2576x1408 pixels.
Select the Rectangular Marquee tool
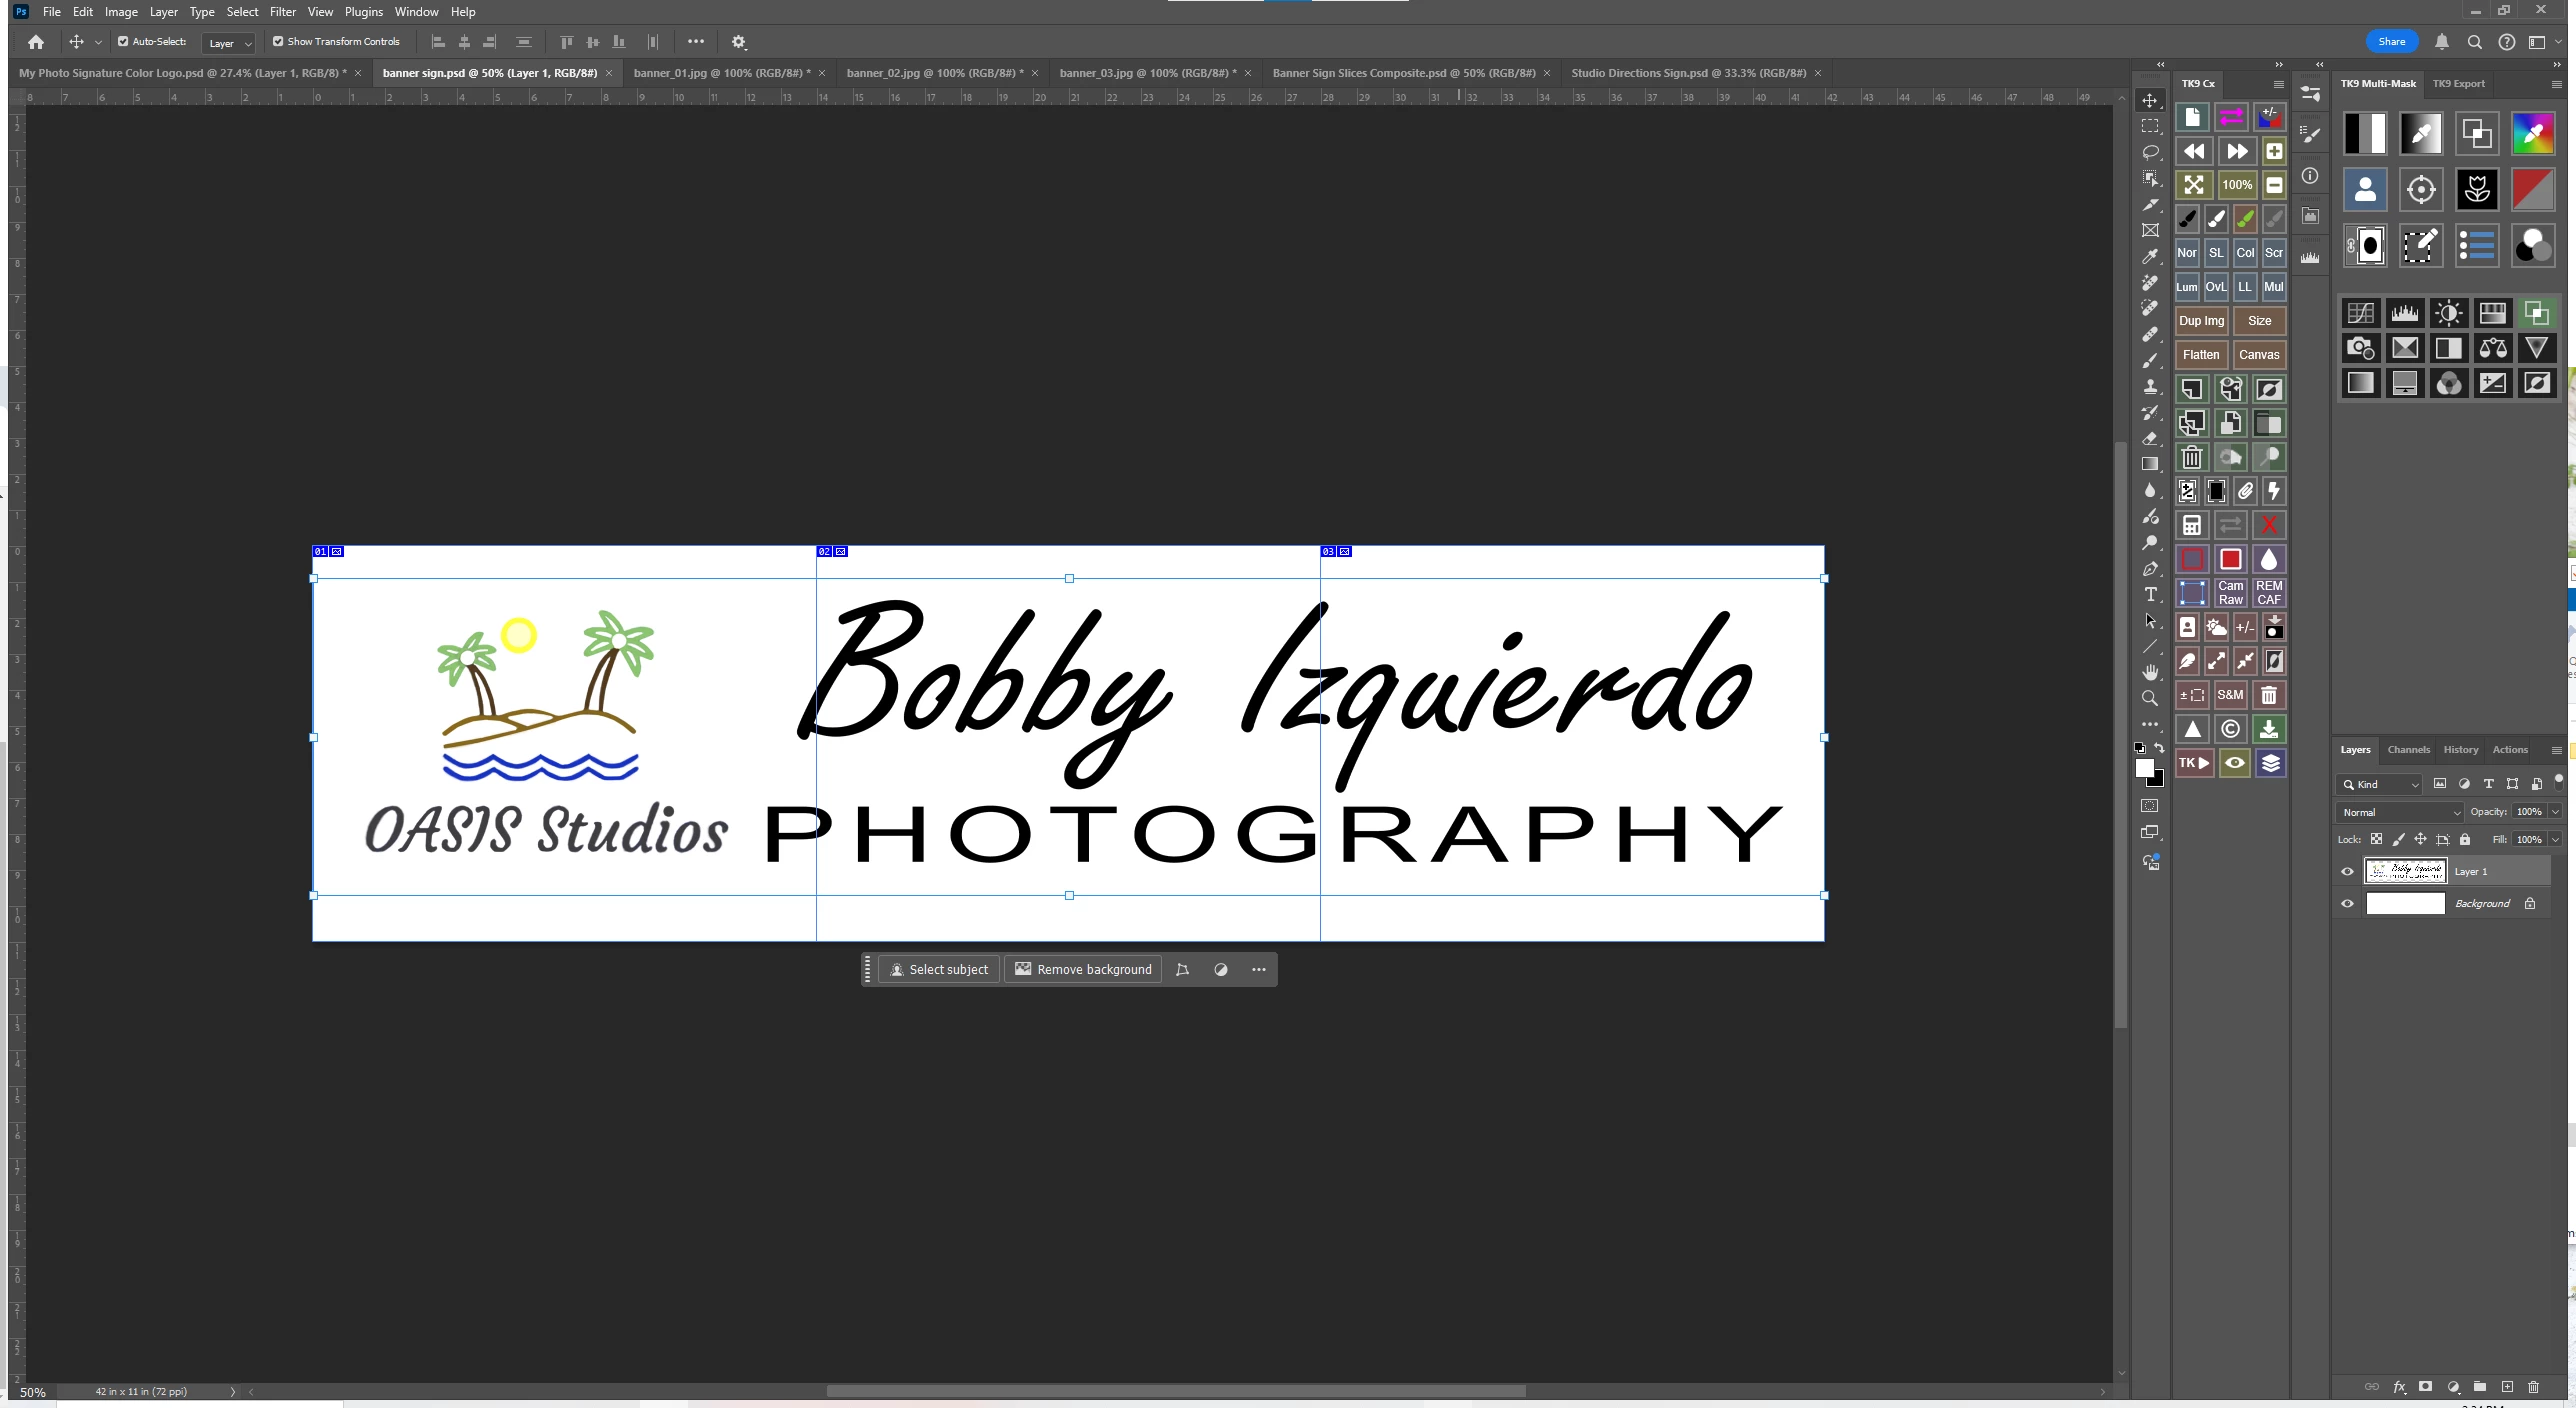click(2150, 126)
